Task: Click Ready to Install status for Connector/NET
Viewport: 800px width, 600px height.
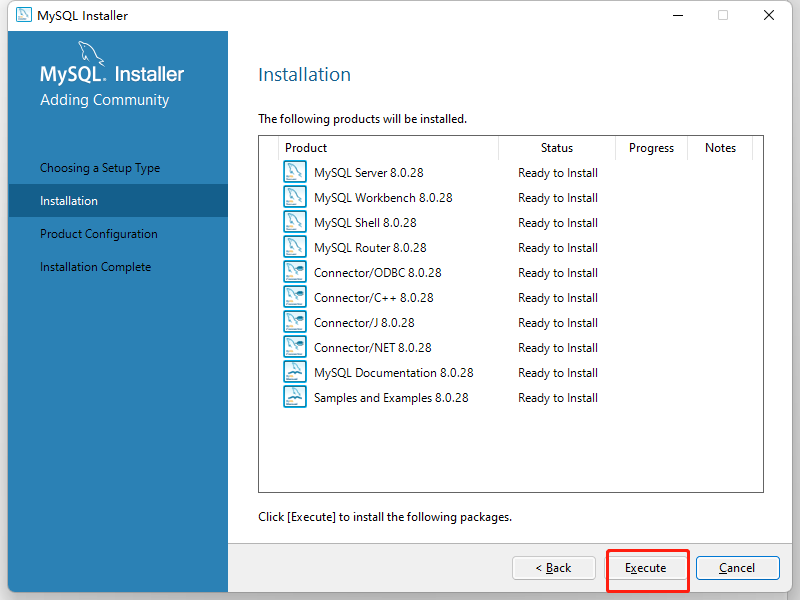Action: pos(558,348)
